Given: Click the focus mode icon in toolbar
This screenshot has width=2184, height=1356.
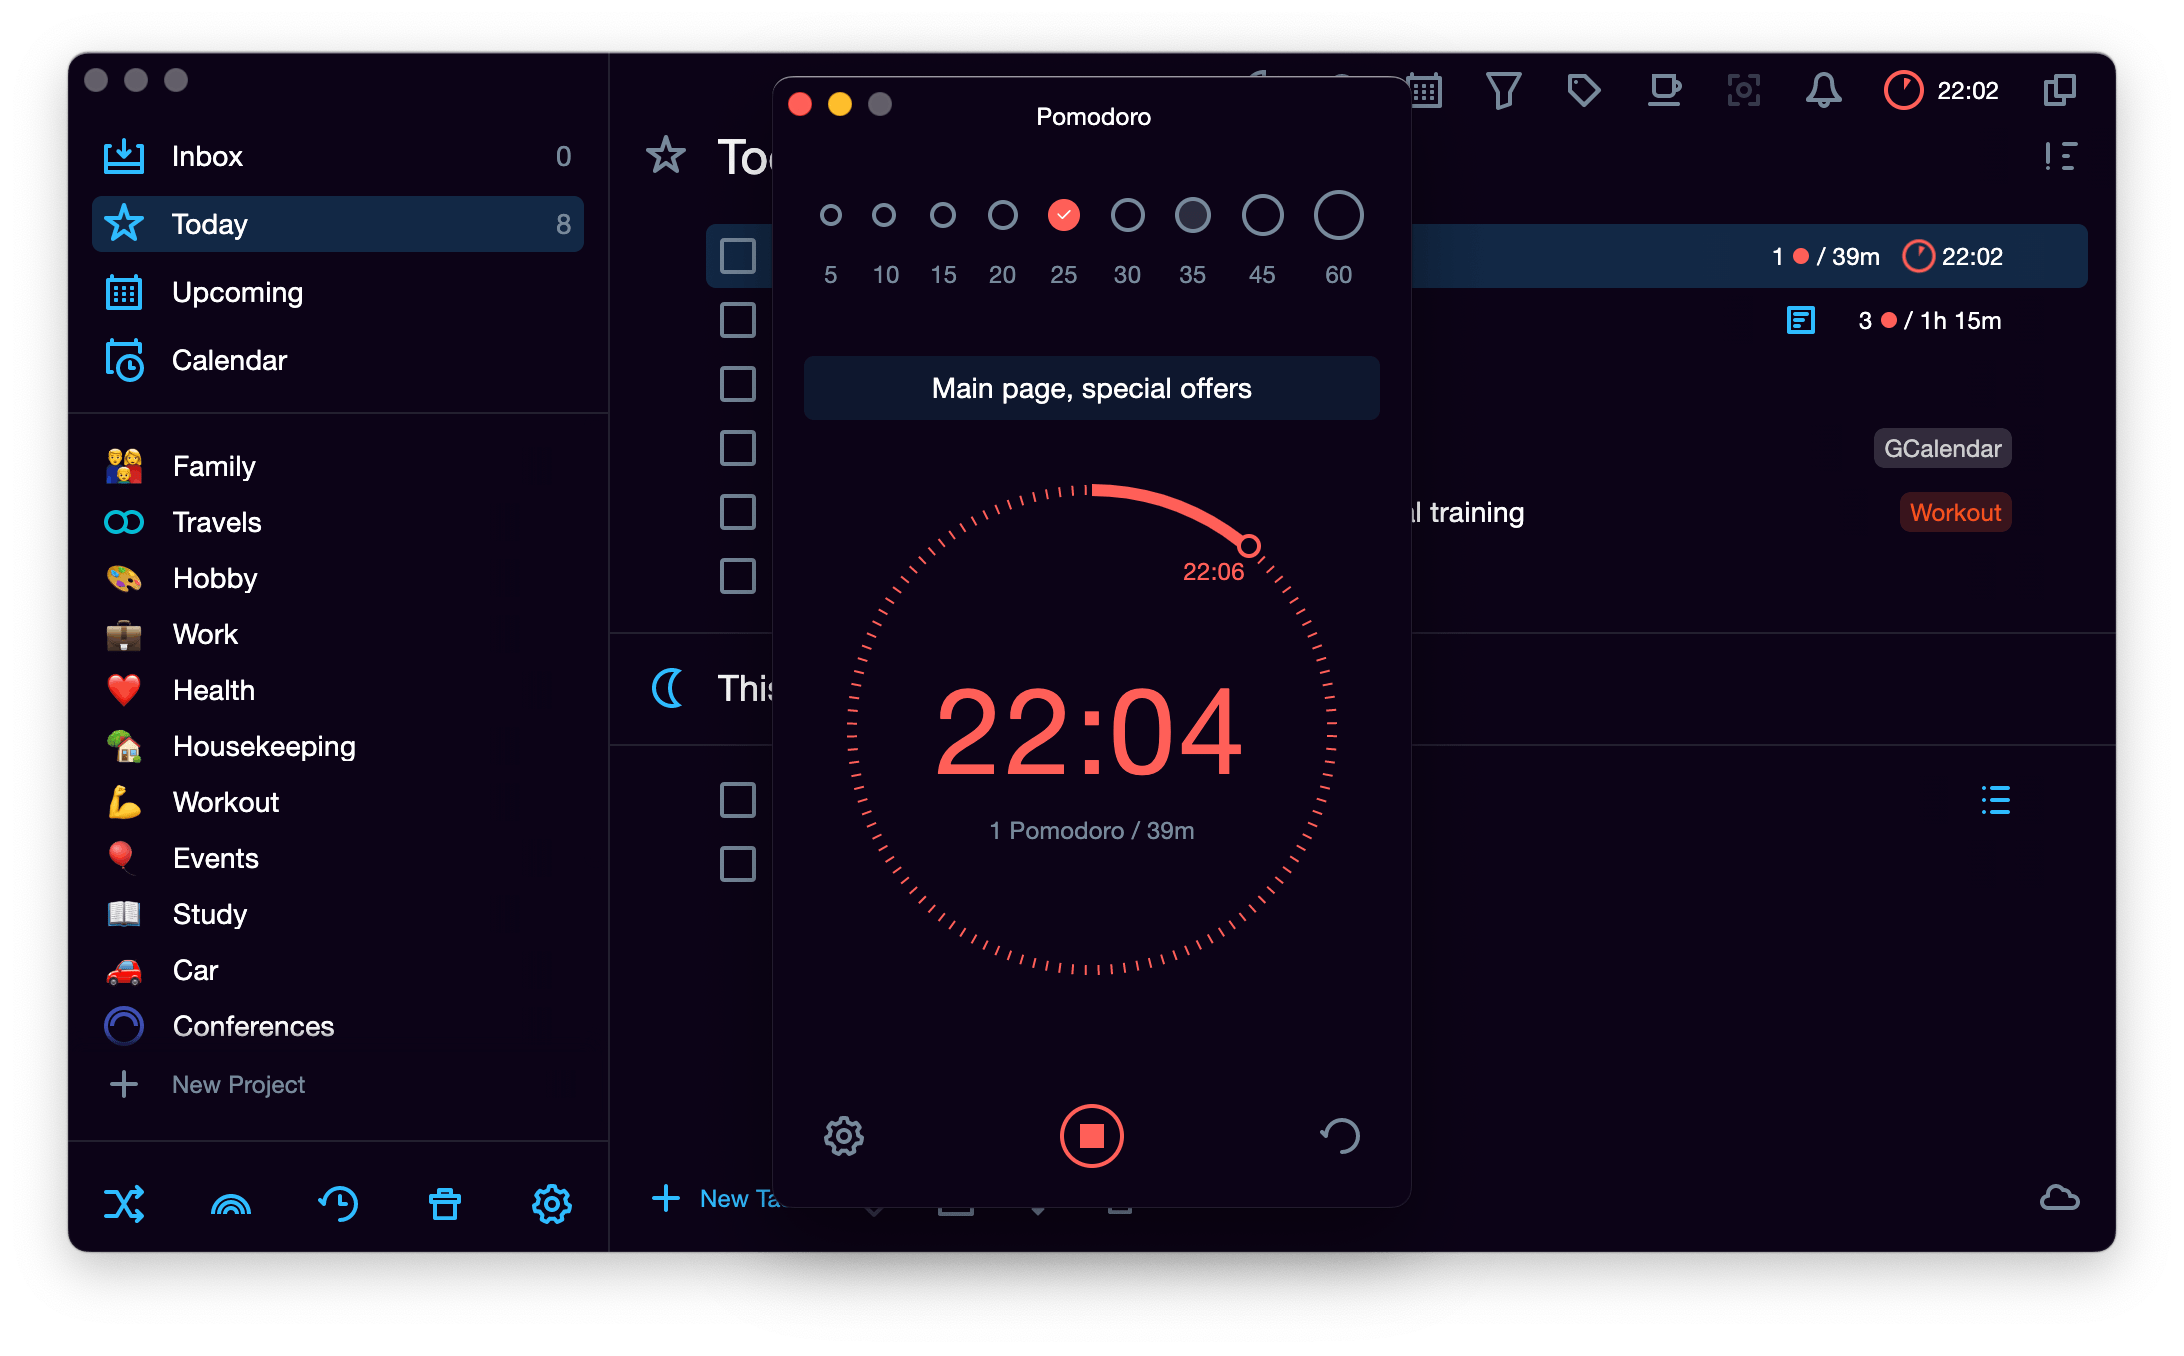Looking at the screenshot, I should (x=1744, y=91).
